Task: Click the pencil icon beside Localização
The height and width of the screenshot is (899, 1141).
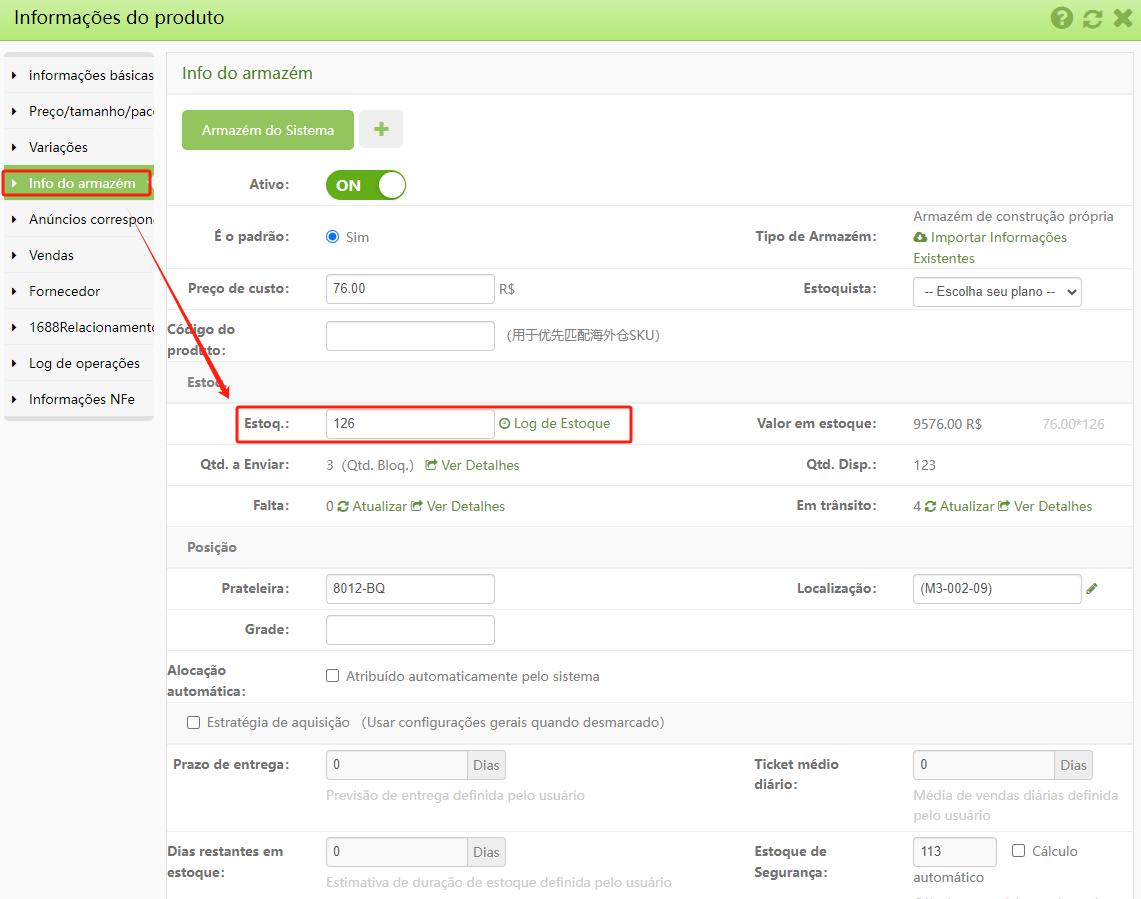Action: (1092, 589)
